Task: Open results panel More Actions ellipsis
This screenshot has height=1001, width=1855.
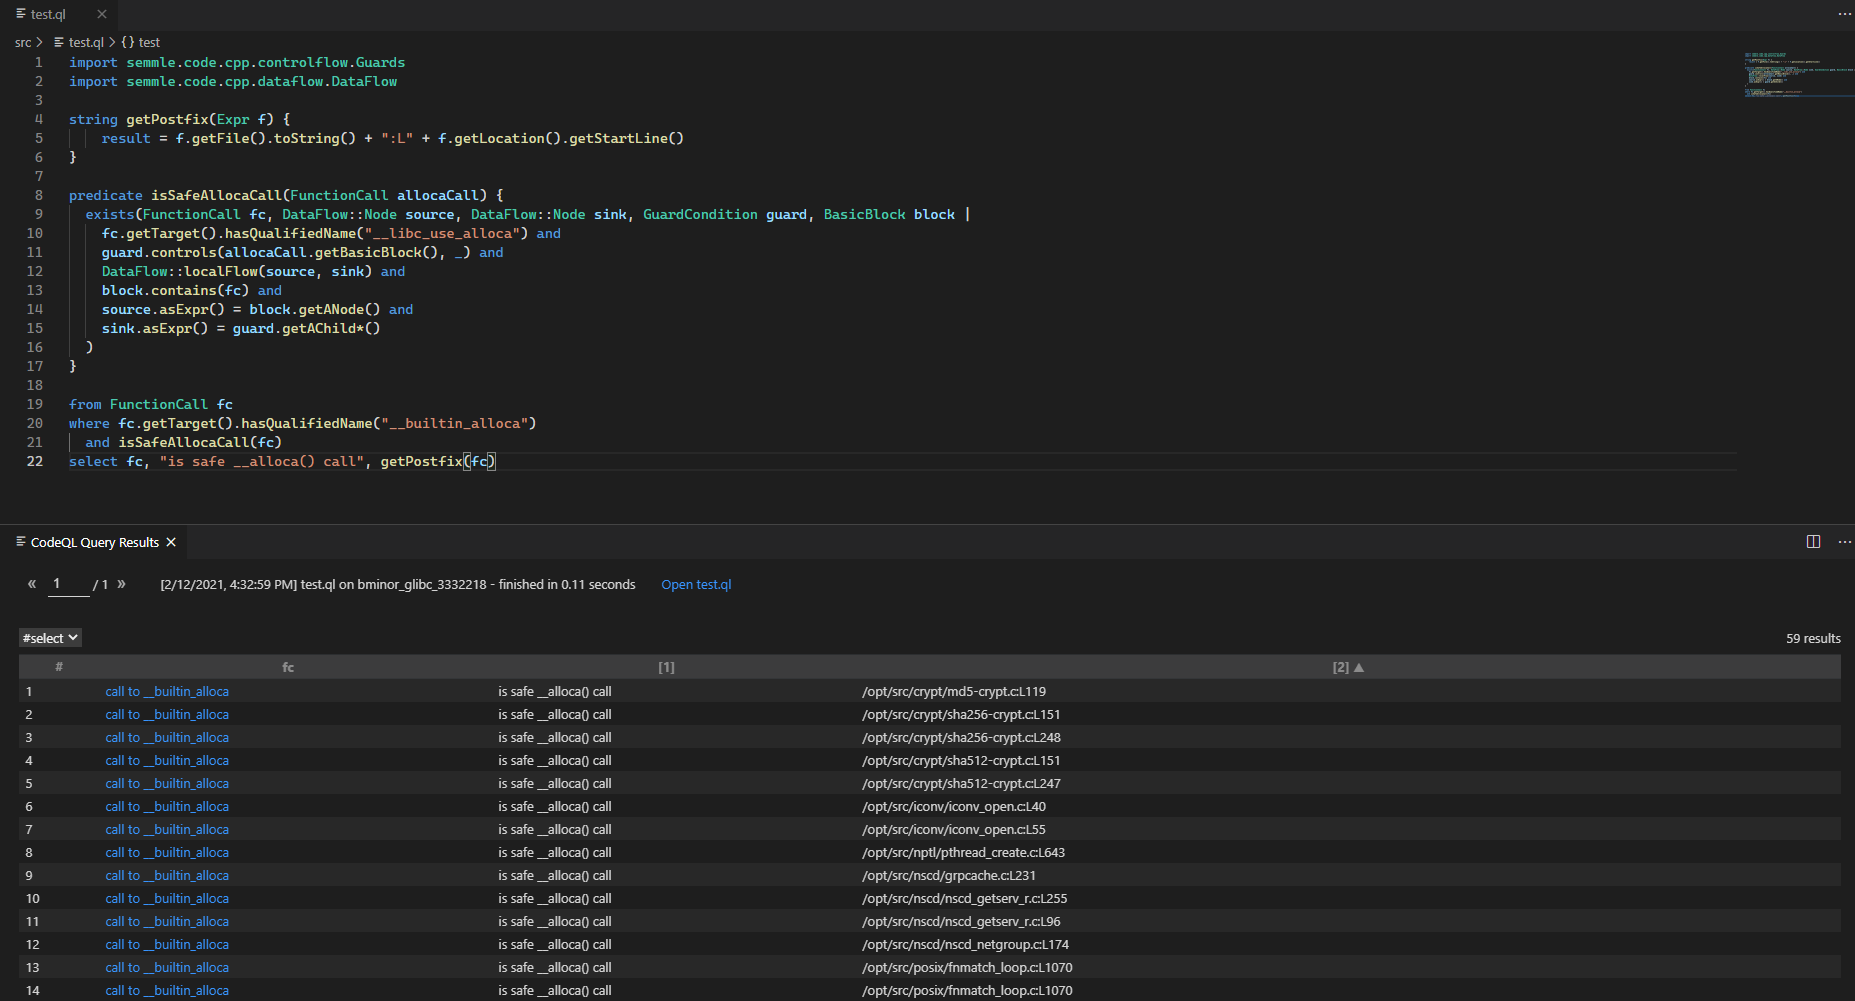Action: pos(1844,542)
